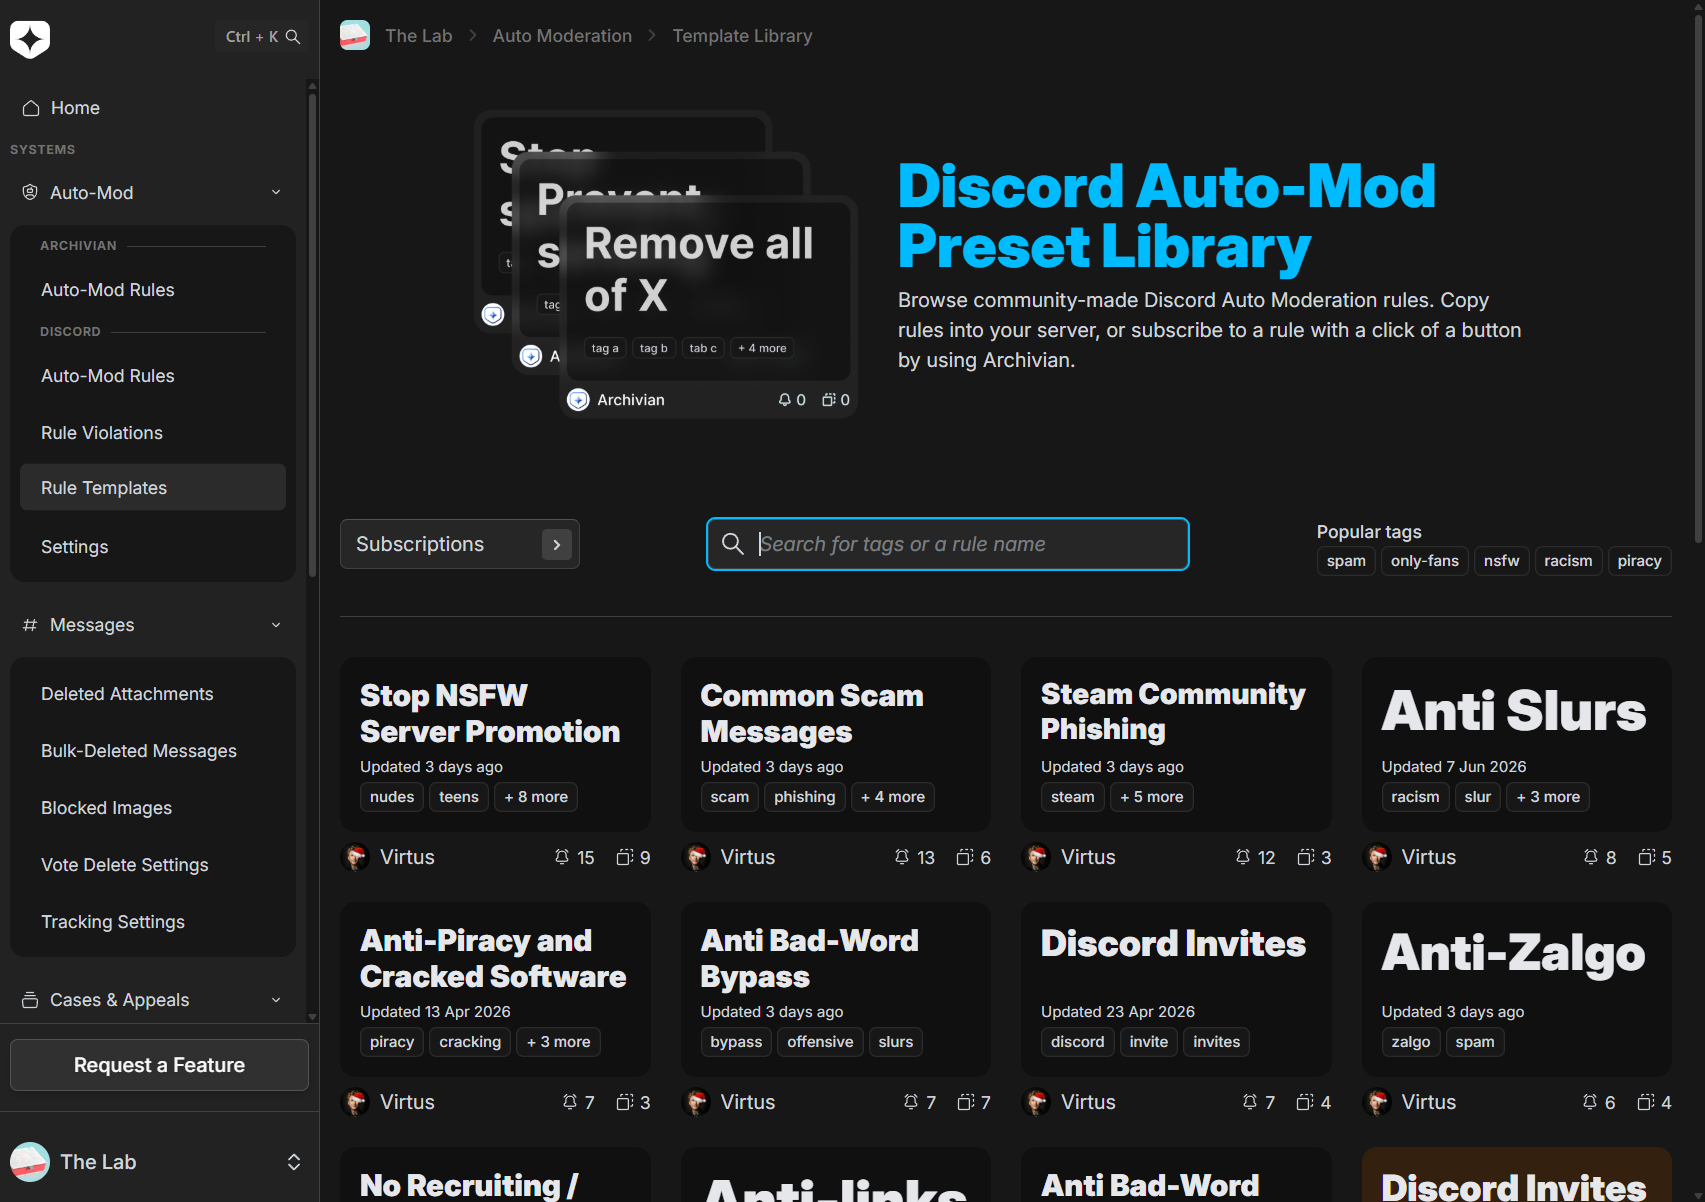This screenshot has height=1202, width=1705.
Task: Collapse the Messages section chevron
Action: point(276,625)
